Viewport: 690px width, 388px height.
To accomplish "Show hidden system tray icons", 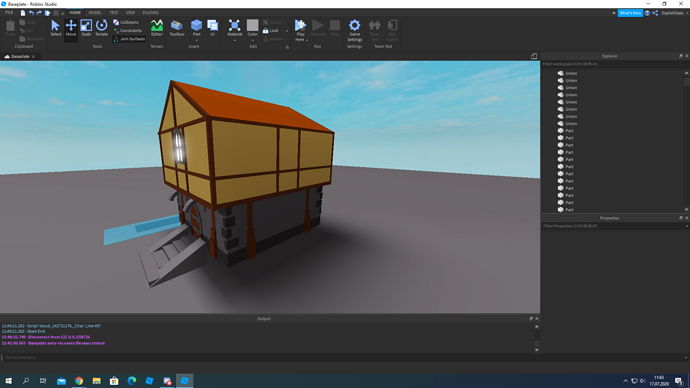I will coord(625,381).
